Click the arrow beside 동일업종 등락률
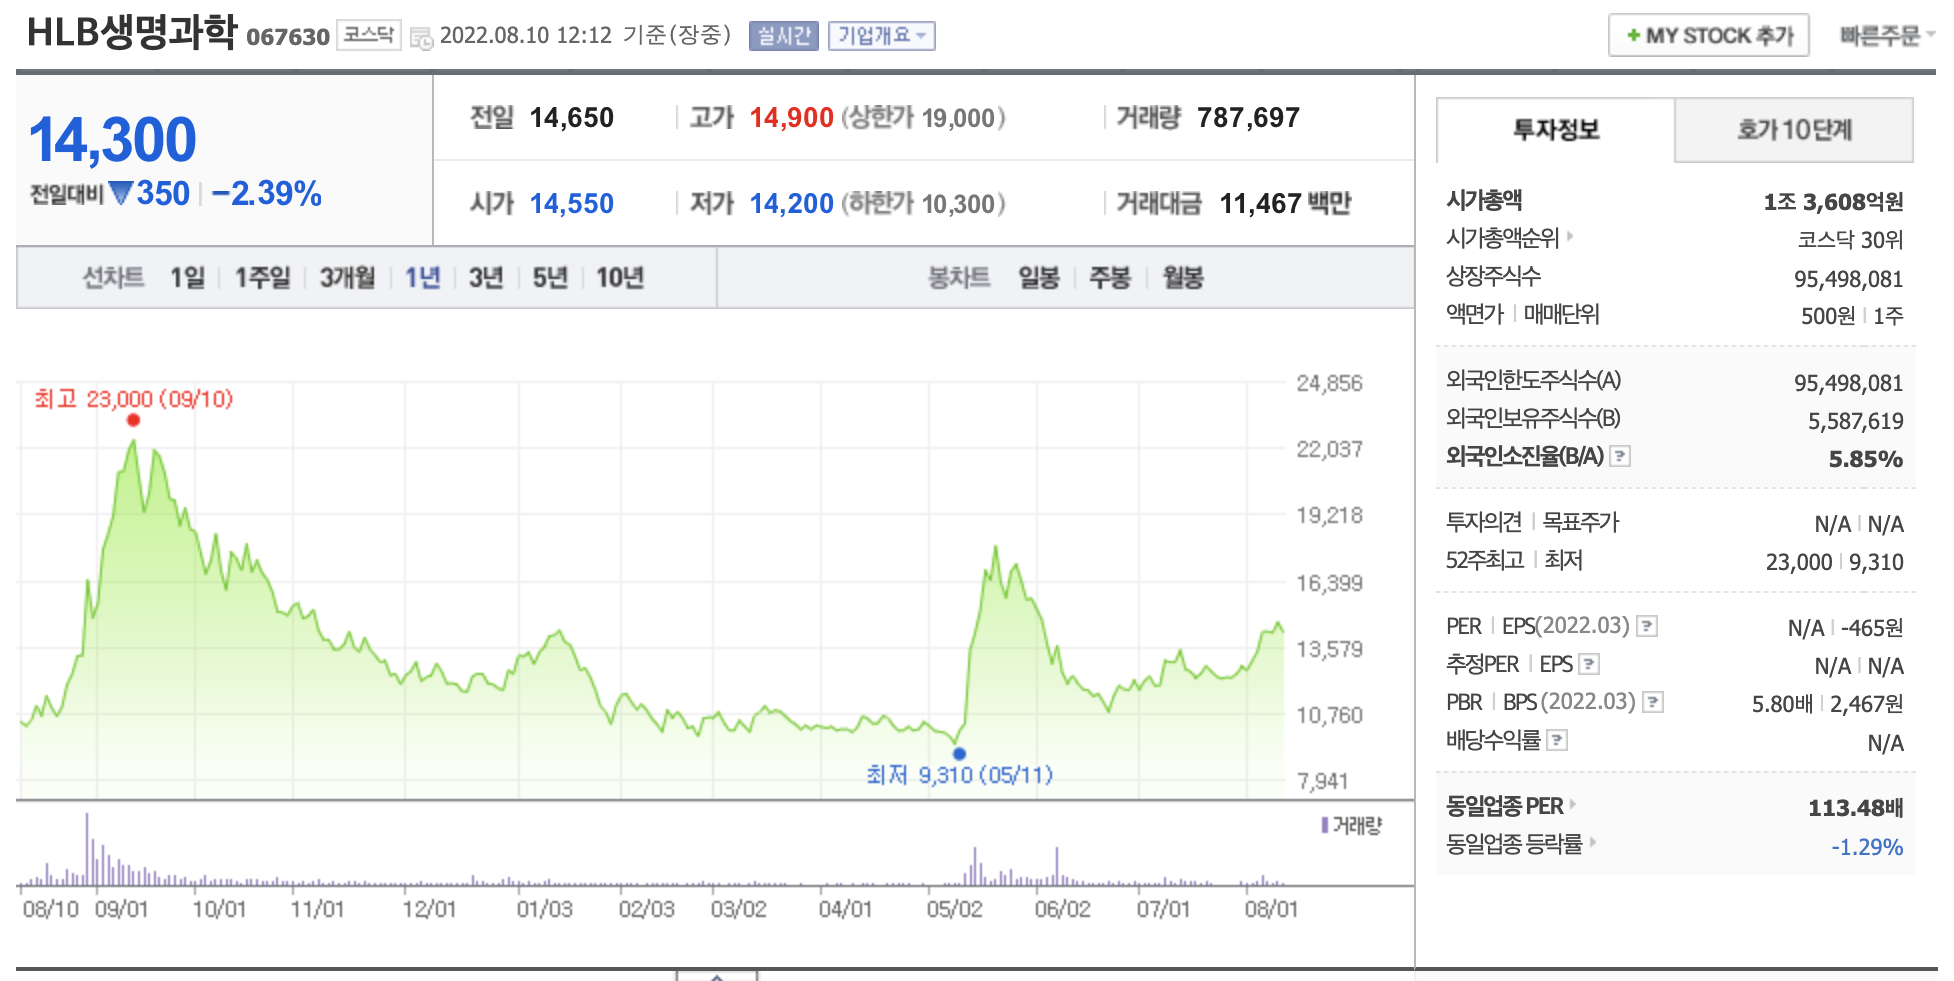Screen dimensions: 1954x981 (x=1593, y=842)
